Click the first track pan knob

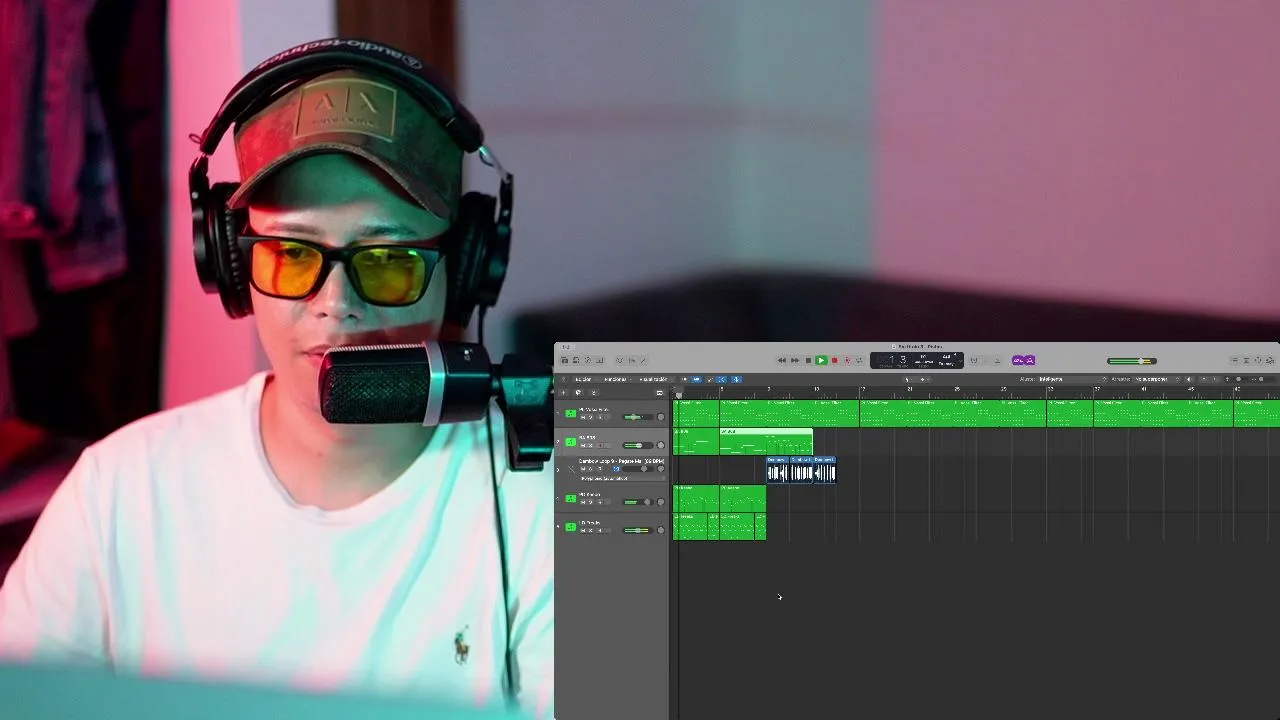[661, 417]
